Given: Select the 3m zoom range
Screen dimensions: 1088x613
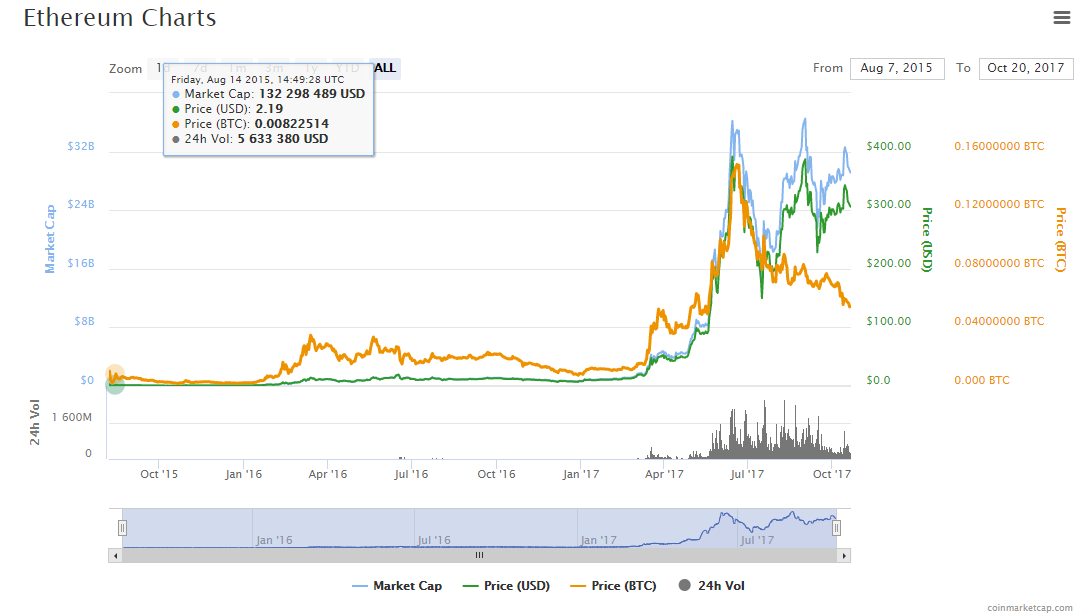Looking at the screenshot, I should pyautogui.click(x=273, y=68).
